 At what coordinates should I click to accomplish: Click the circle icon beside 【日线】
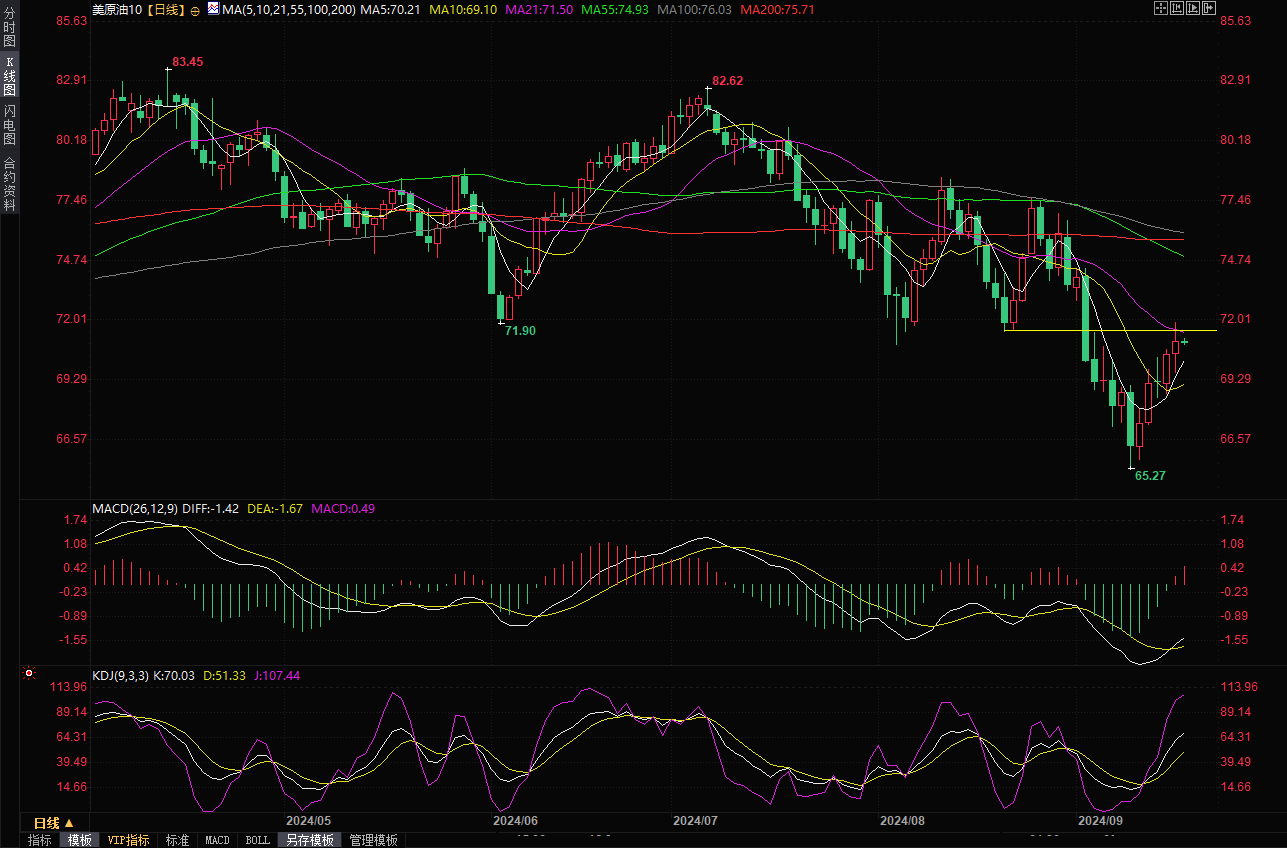click(194, 8)
